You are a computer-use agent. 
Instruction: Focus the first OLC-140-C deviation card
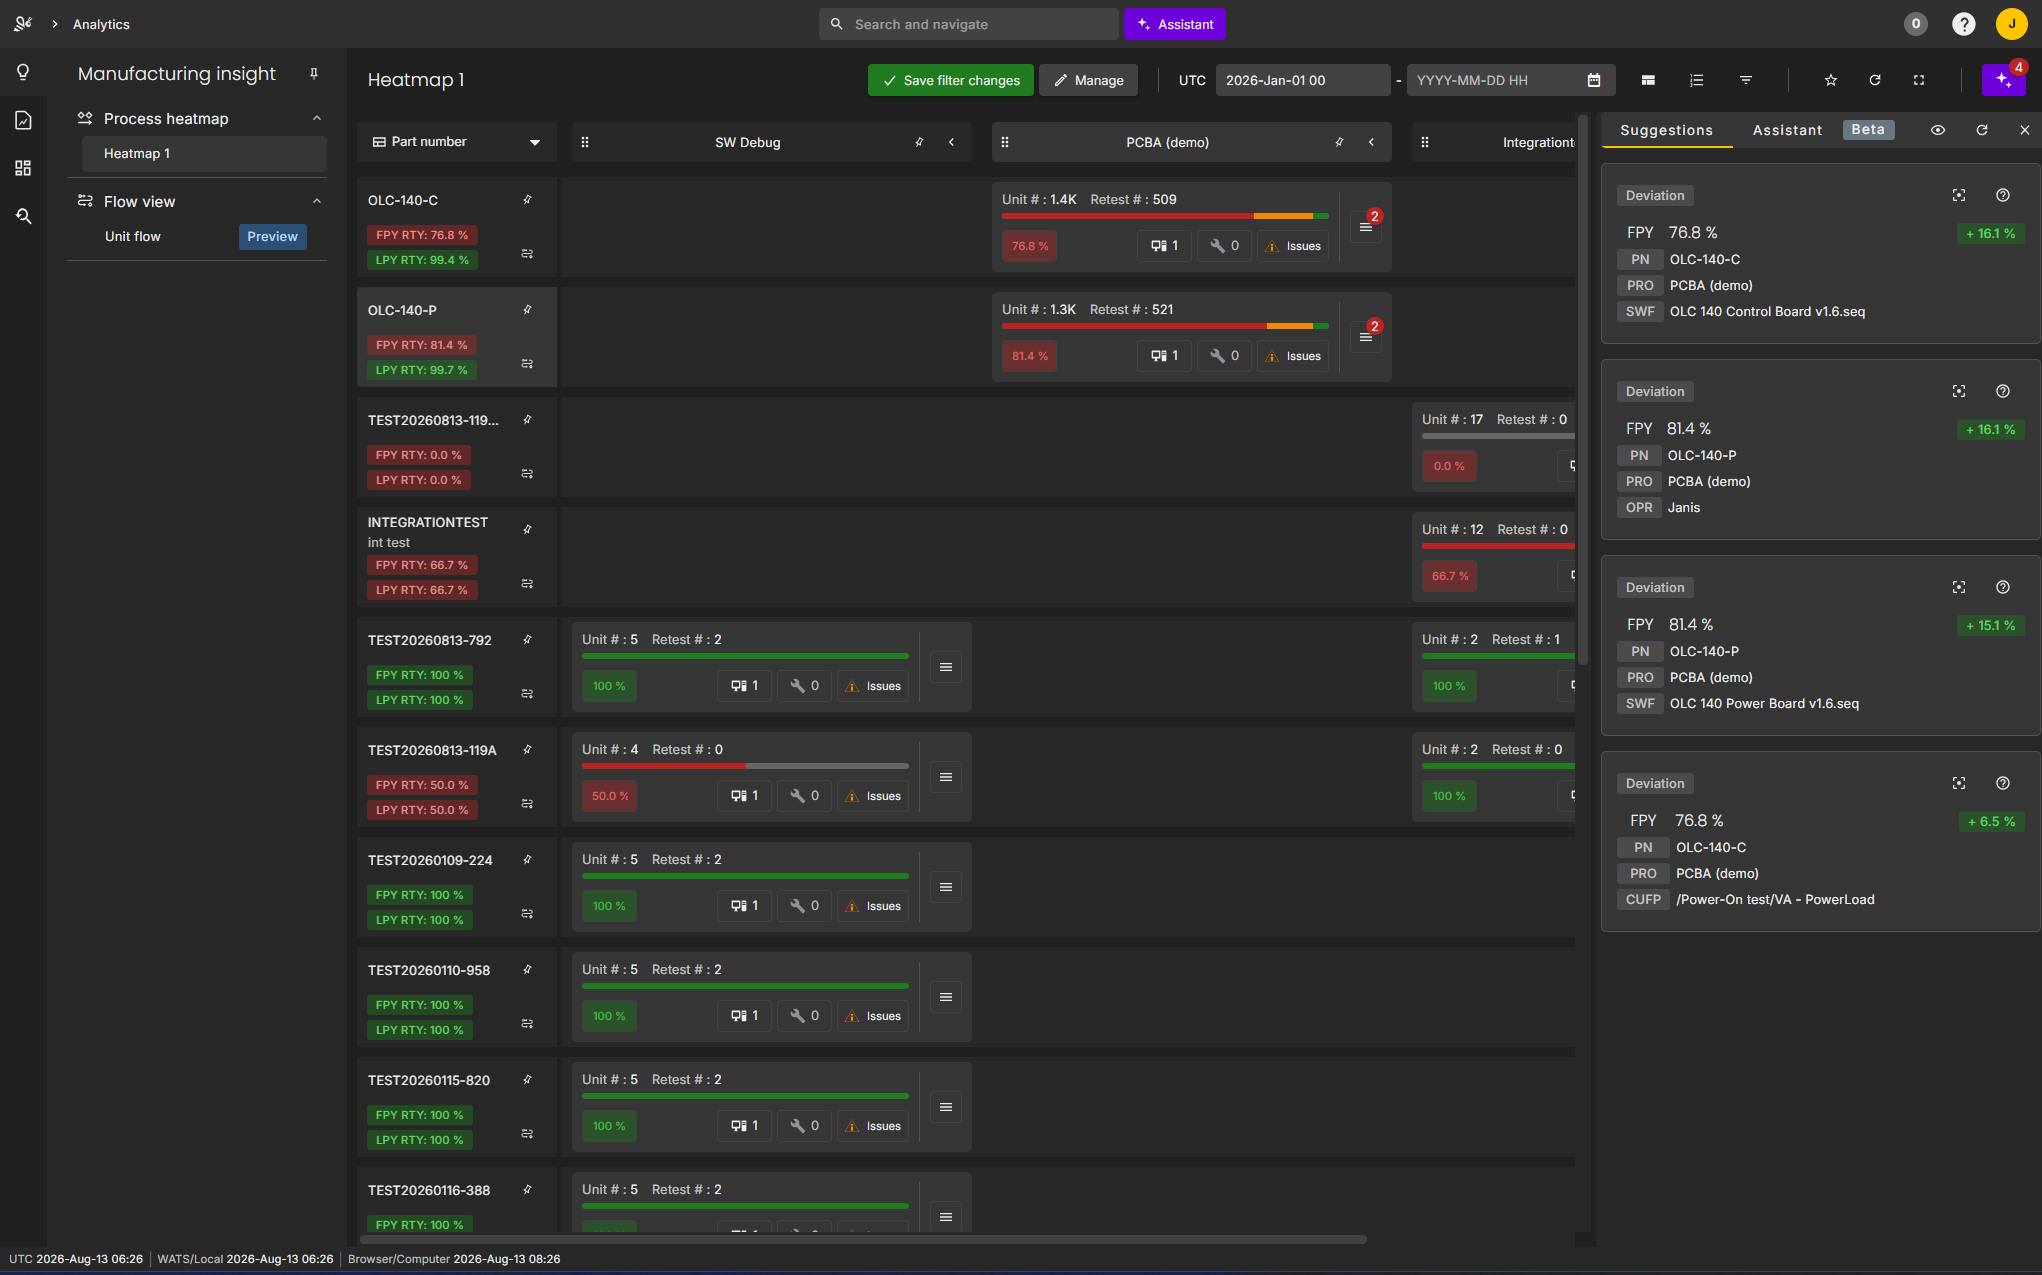click(1959, 195)
